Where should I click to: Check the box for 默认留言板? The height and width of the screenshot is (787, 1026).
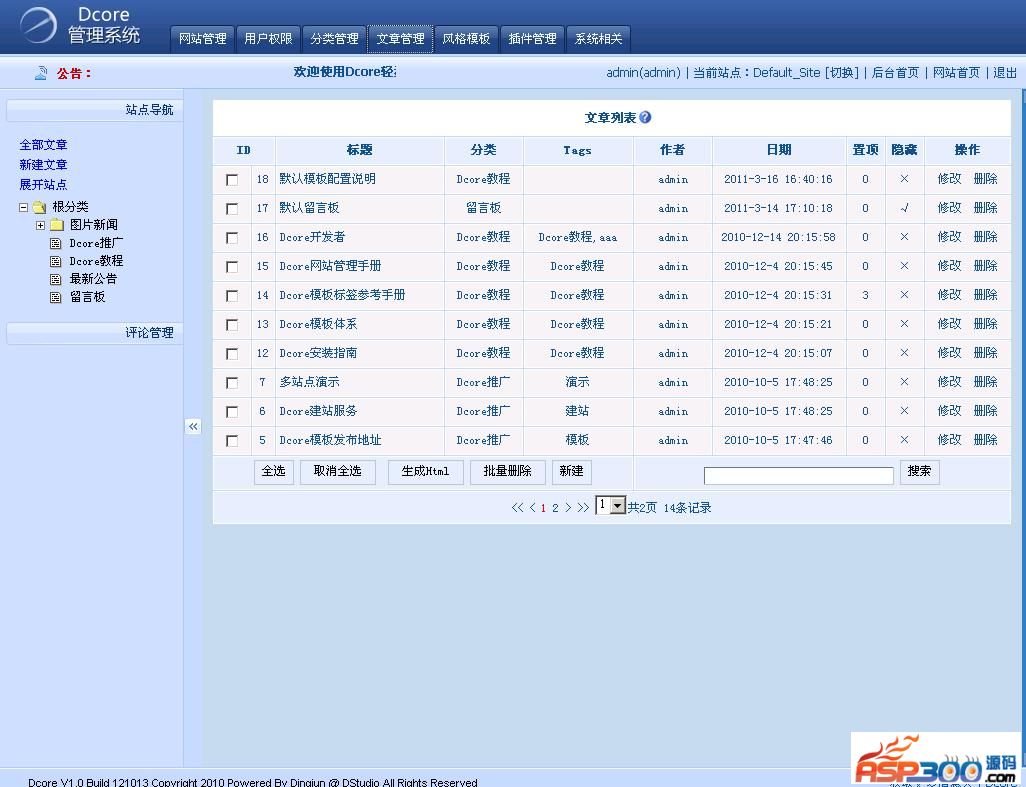(x=232, y=209)
